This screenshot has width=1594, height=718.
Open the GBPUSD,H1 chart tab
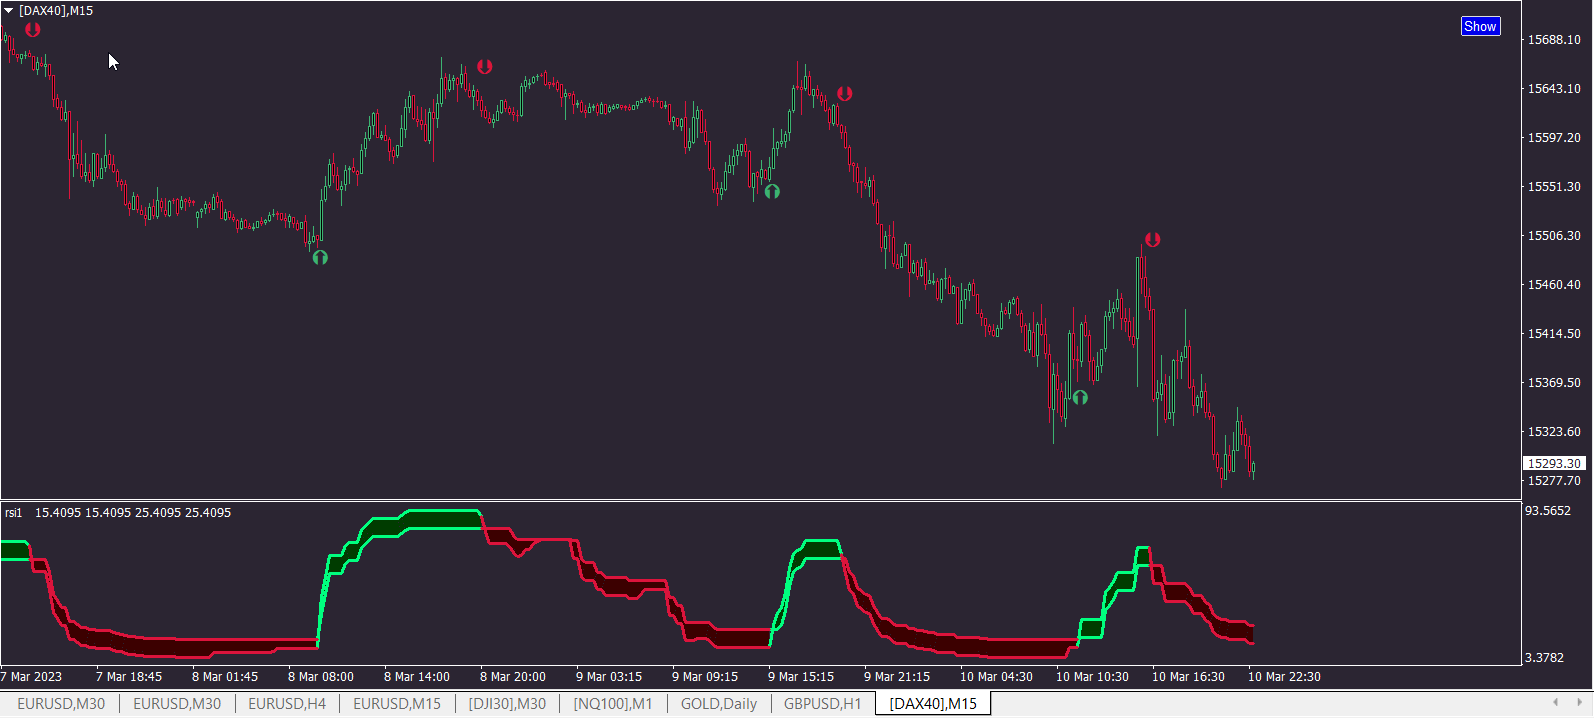point(823,704)
